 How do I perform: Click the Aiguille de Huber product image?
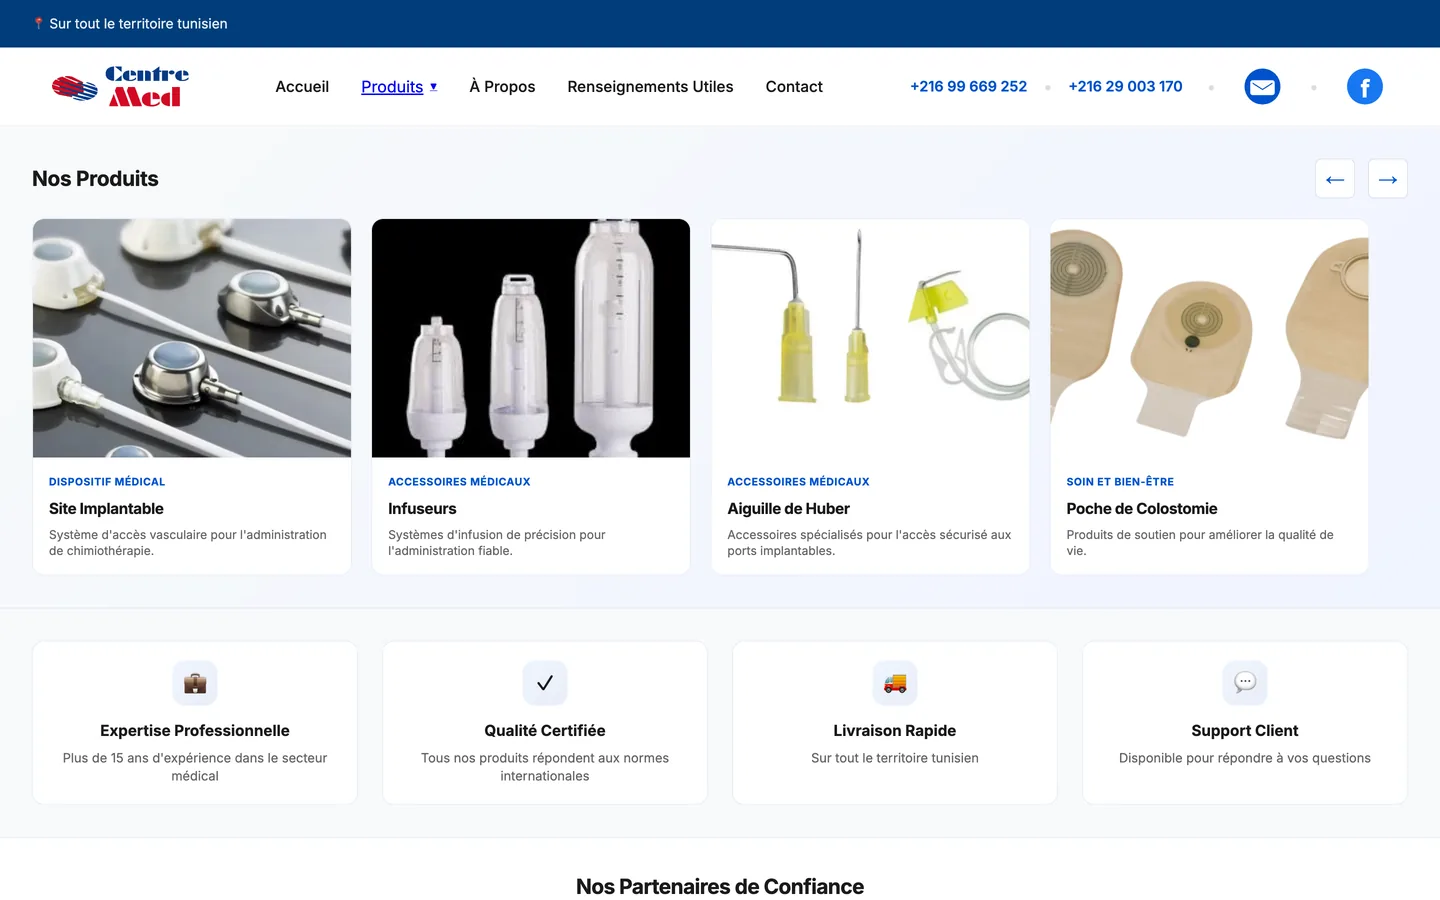point(870,338)
